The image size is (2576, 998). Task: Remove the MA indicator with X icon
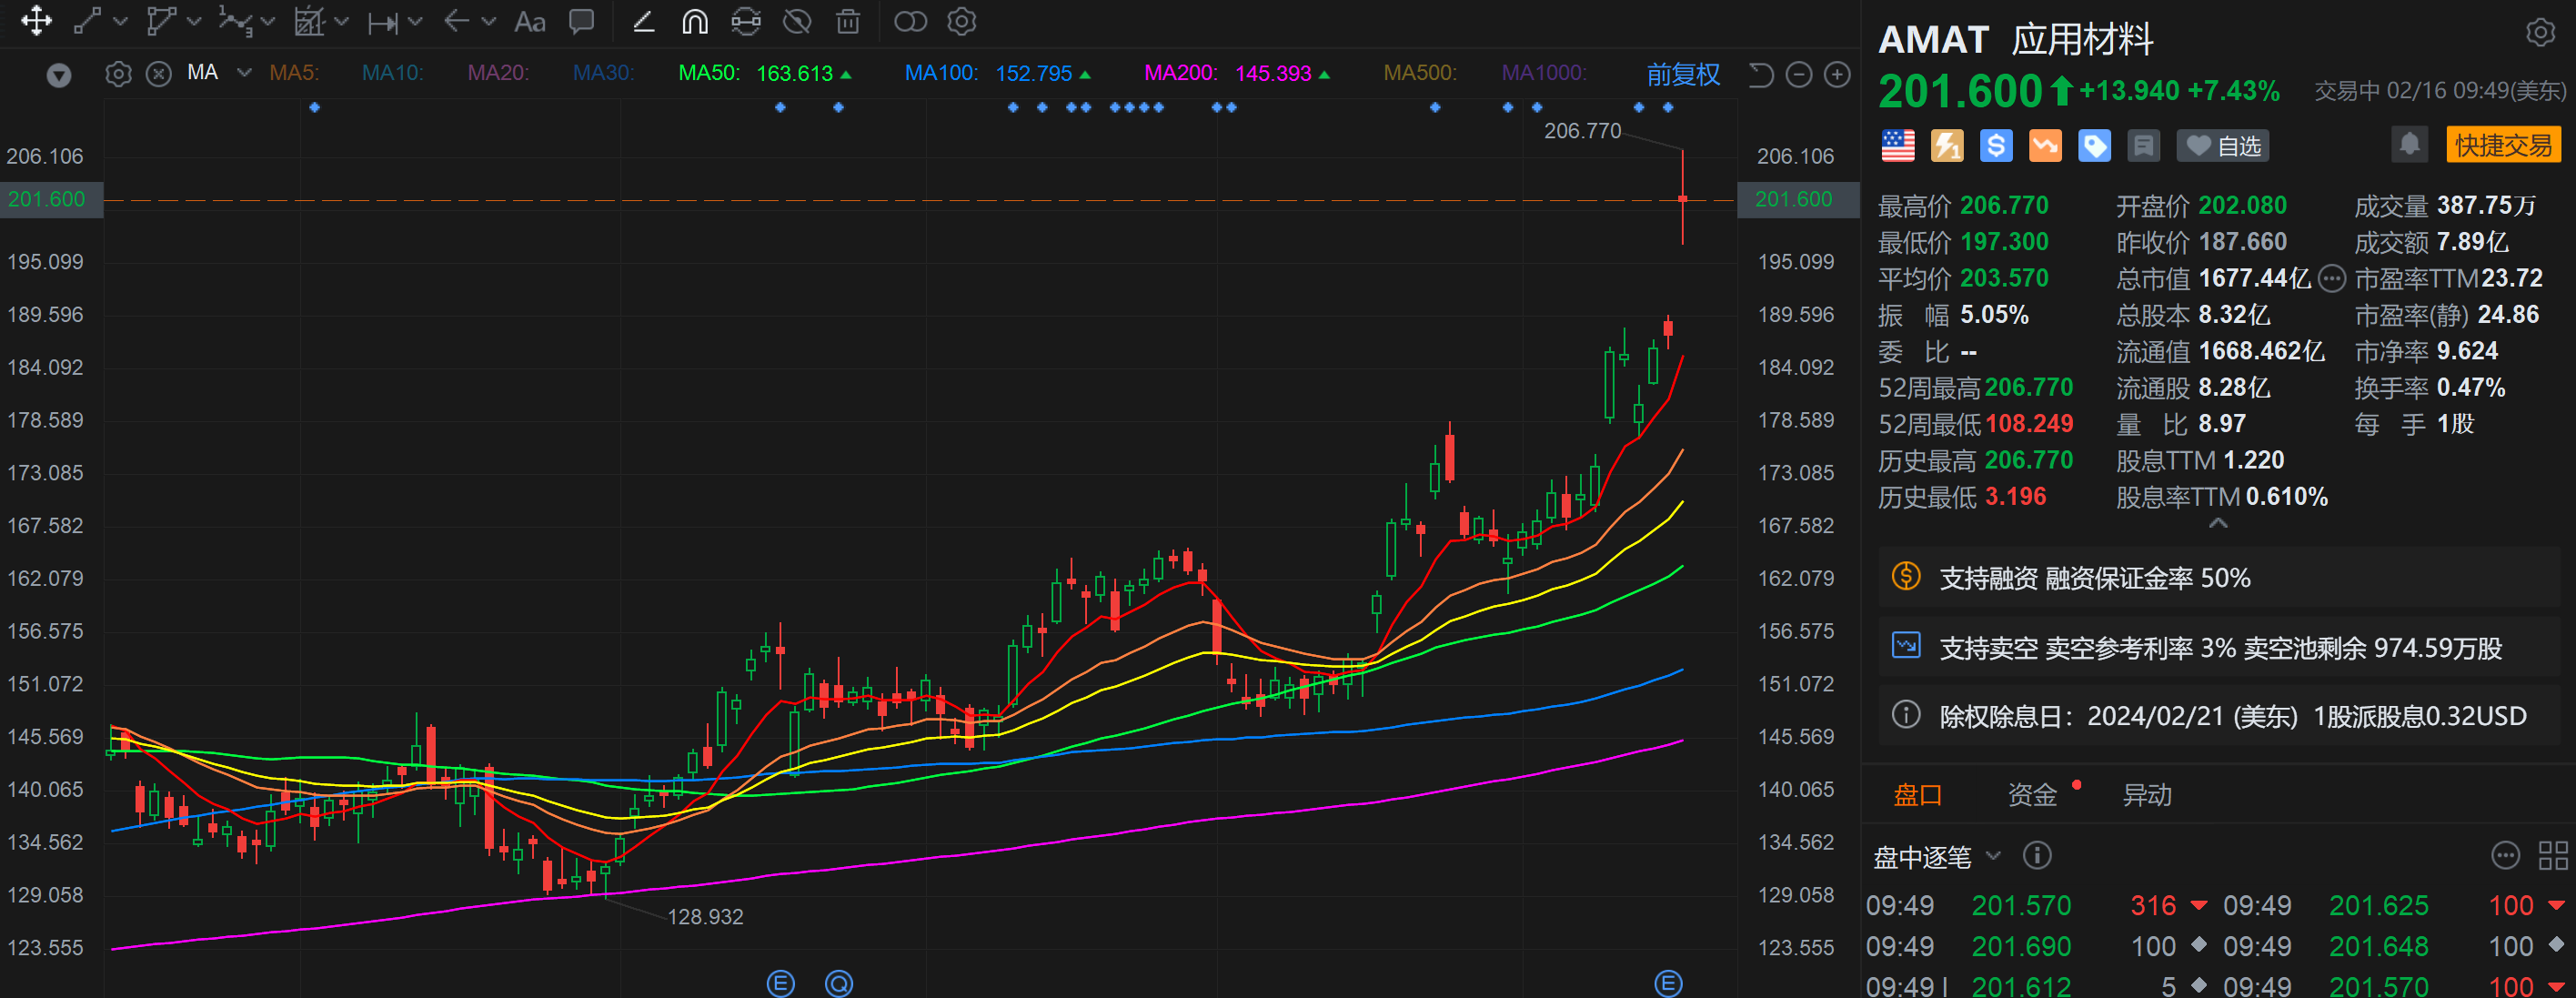pos(158,74)
